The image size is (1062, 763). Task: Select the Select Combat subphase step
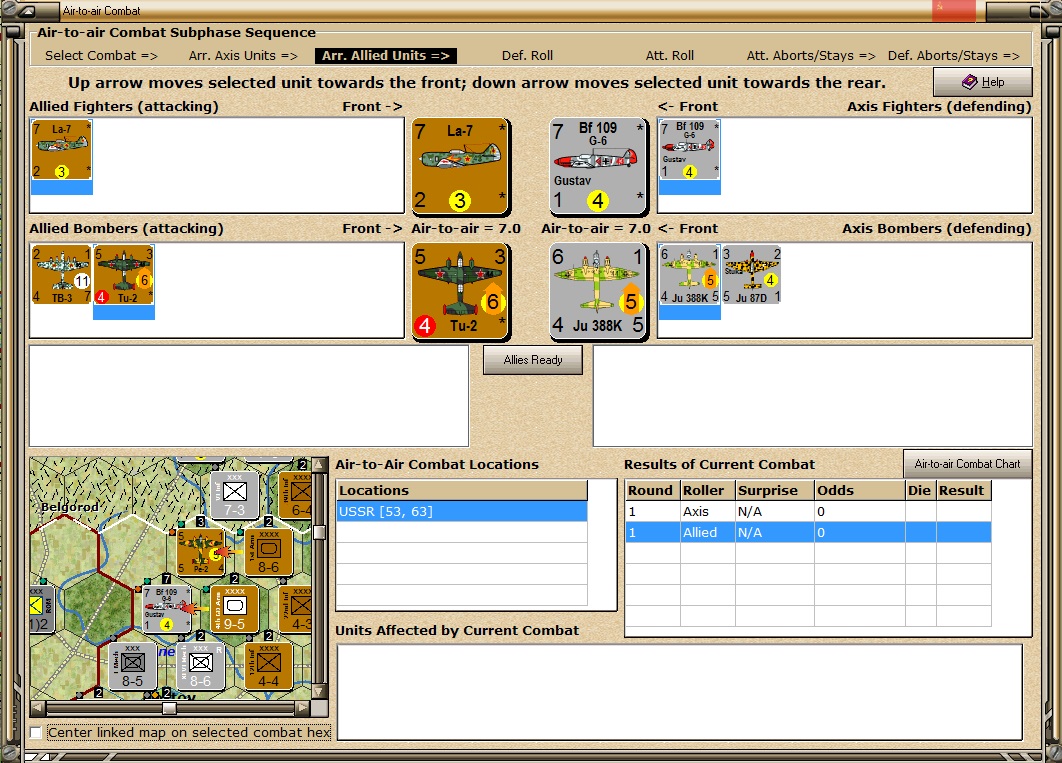click(x=101, y=56)
